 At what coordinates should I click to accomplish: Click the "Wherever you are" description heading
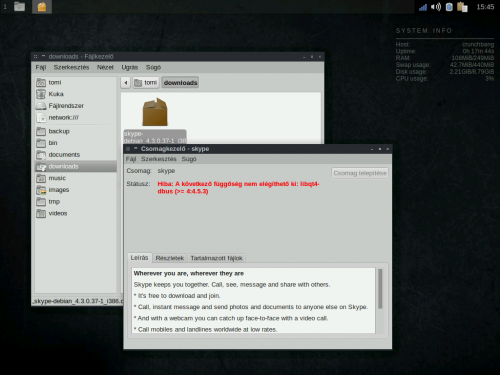(x=189, y=273)
